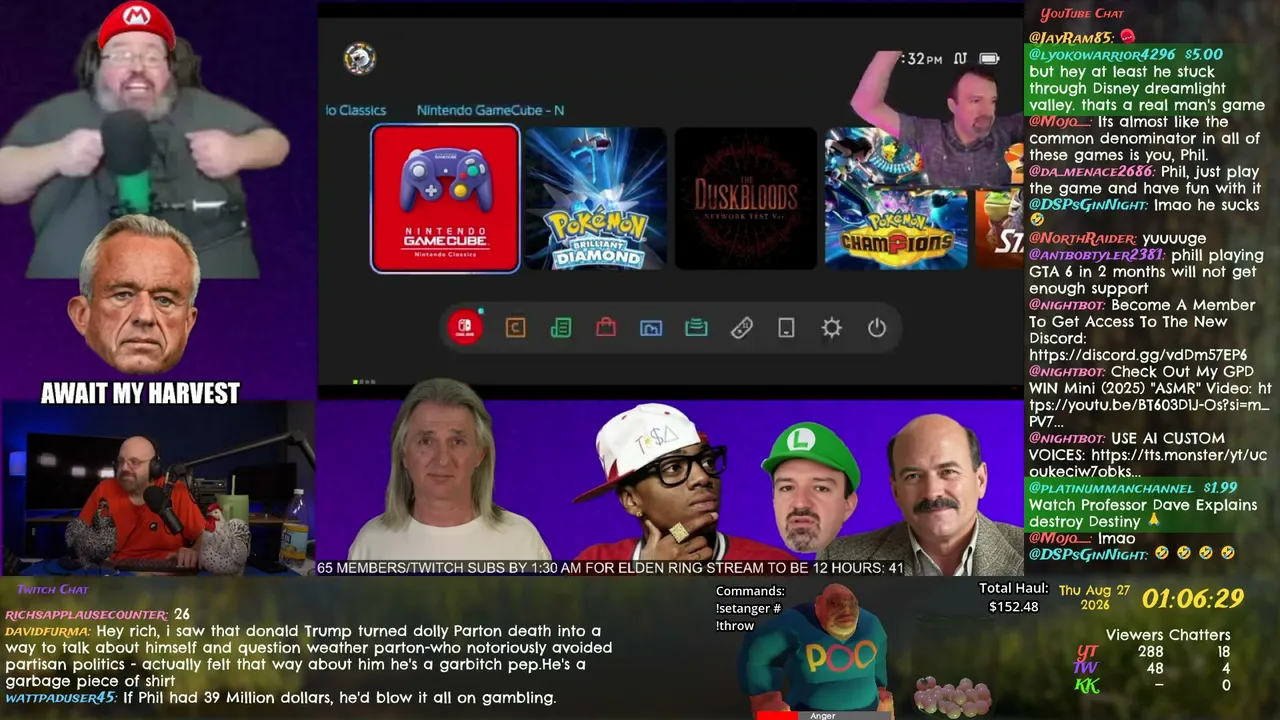Click @LyokoWarrior4296's $5.00 super chat header

[x=1126, y=54]
